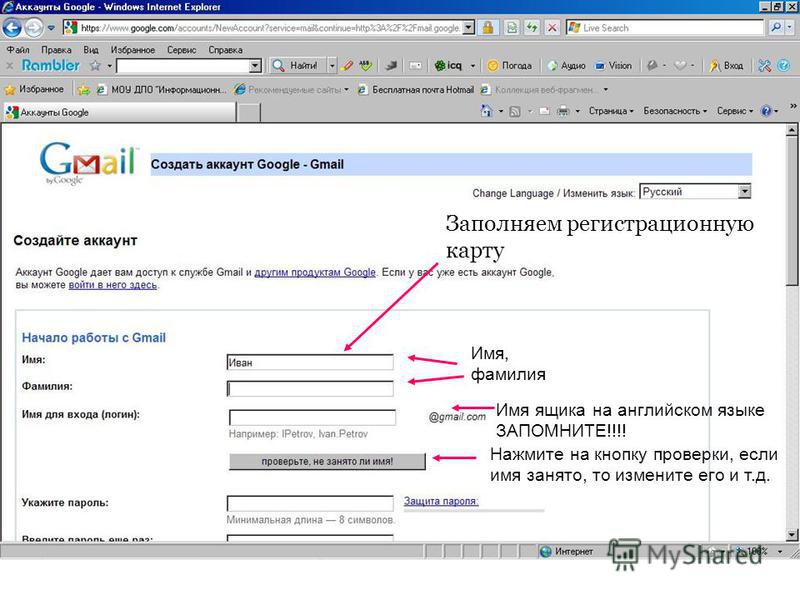
Task: Follow the войти в него здесь link
Action: (x=113, y=285)
